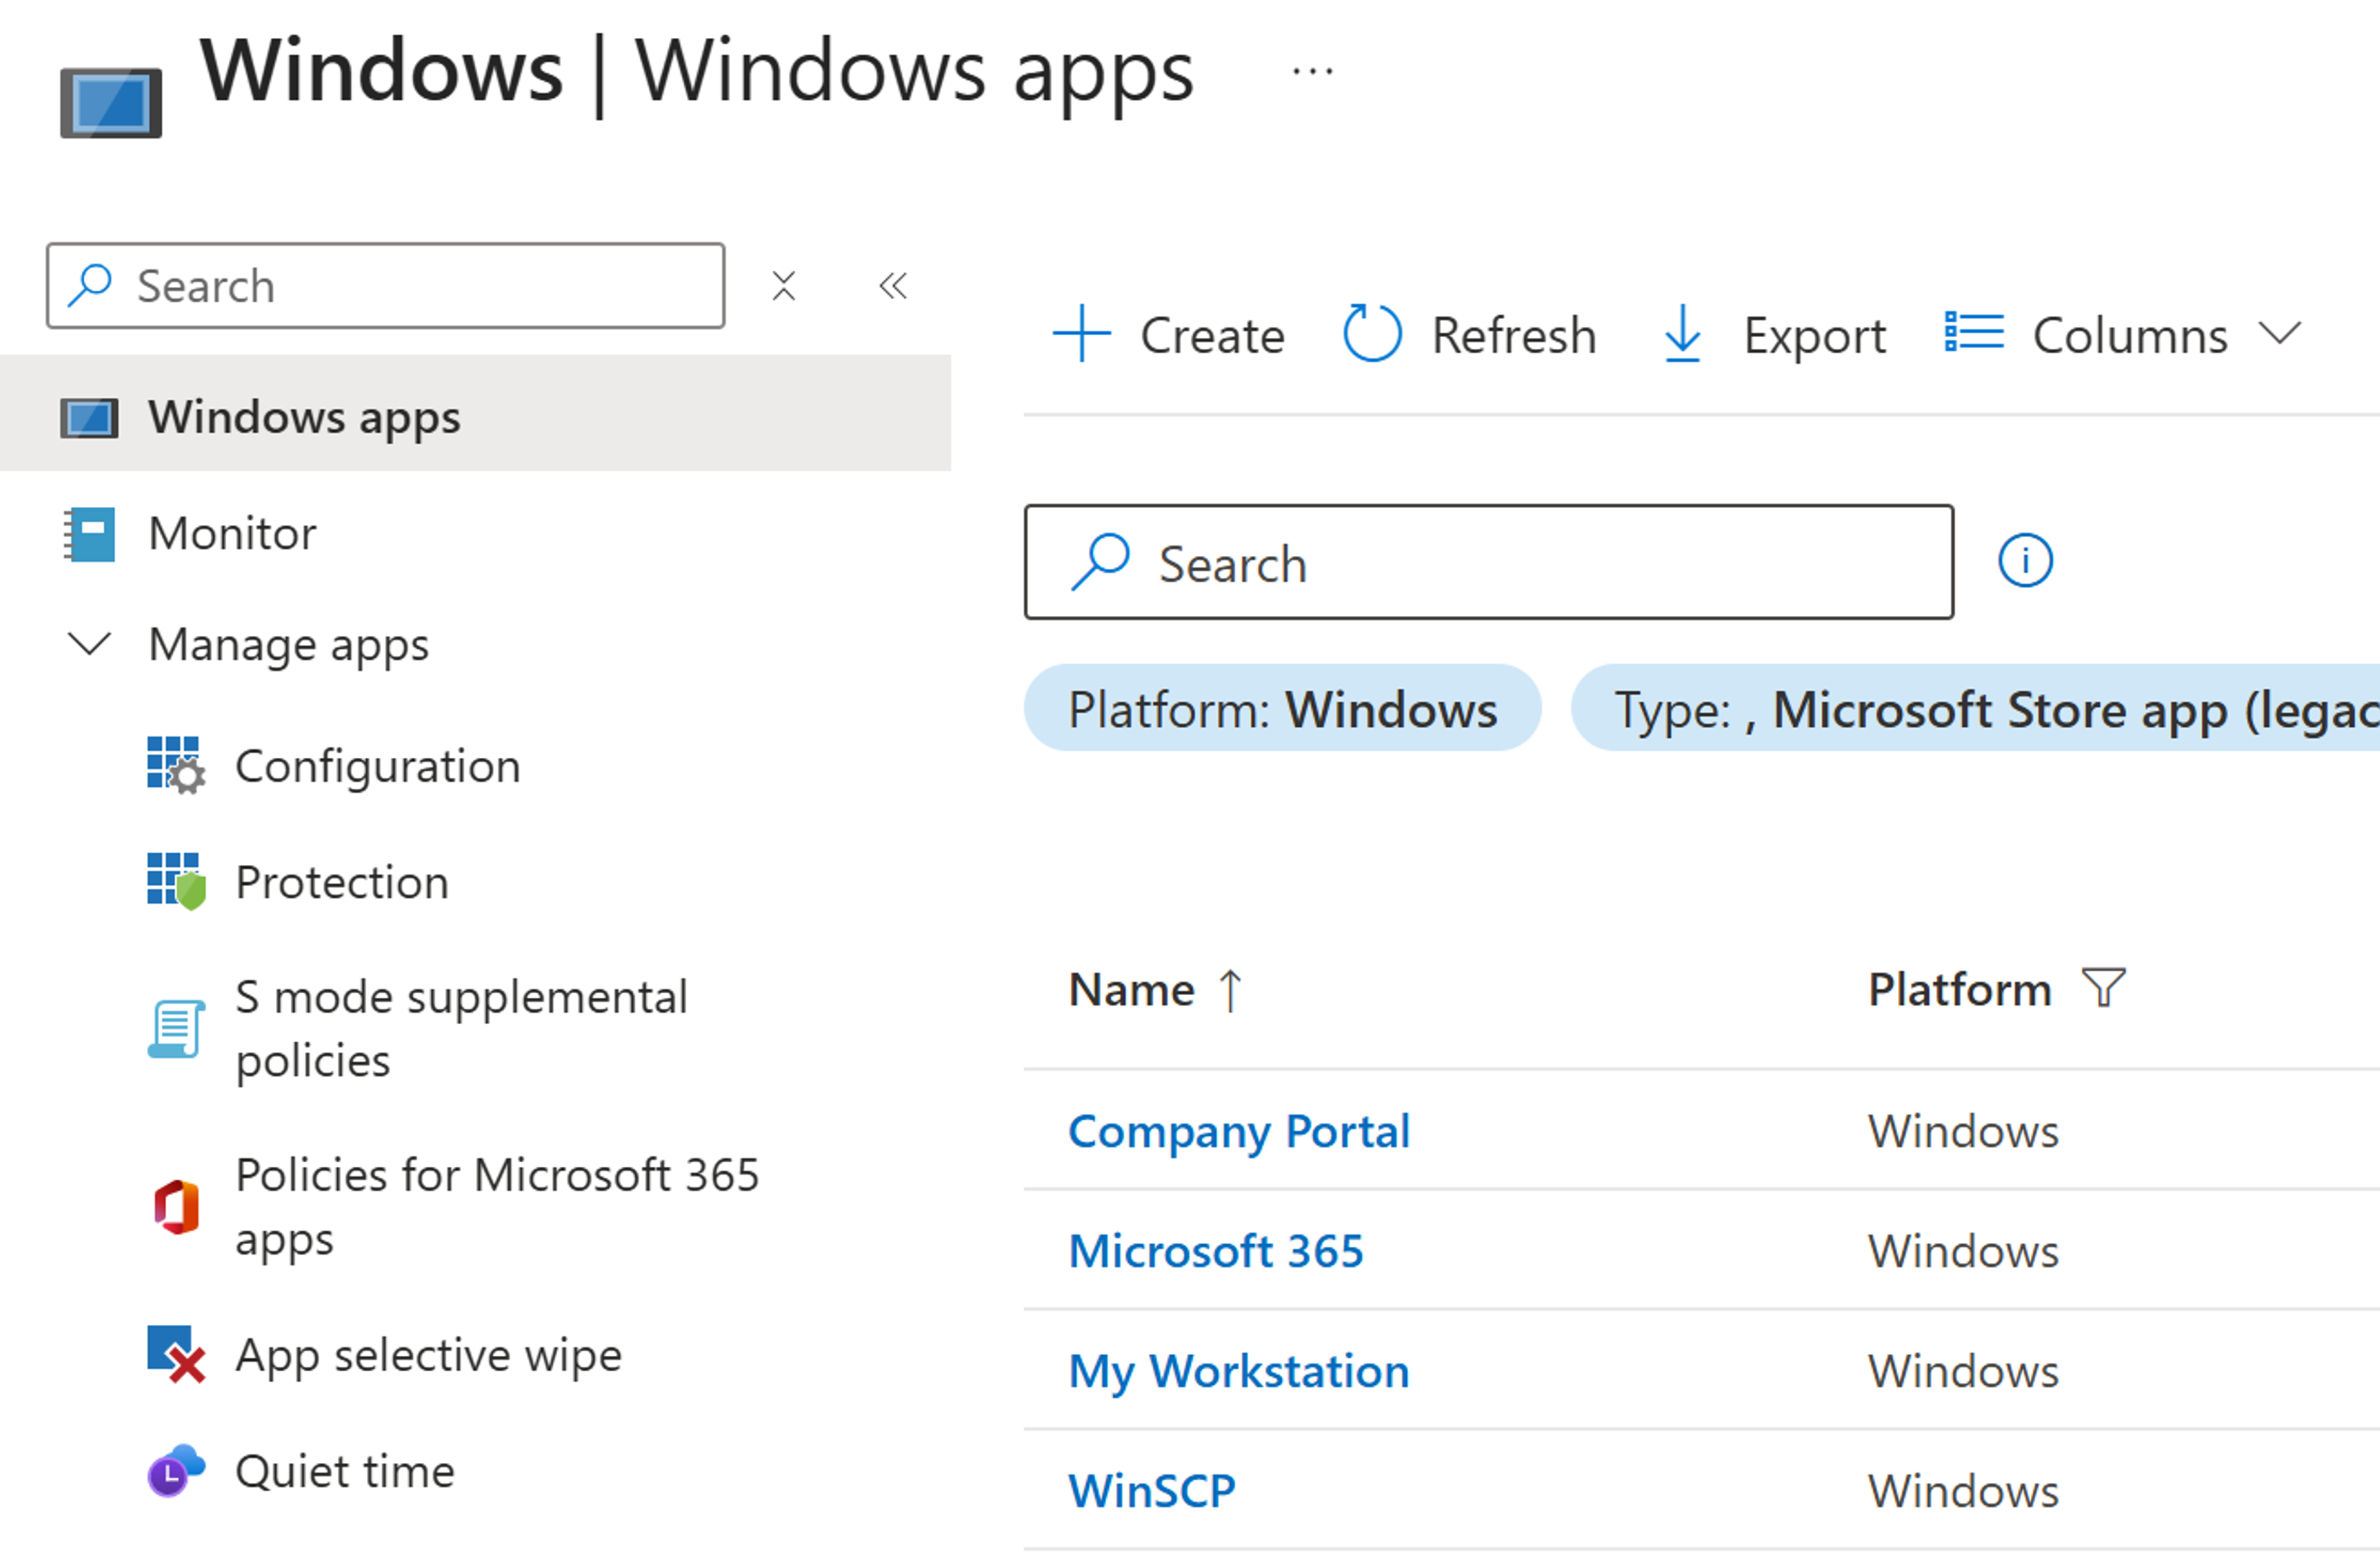2380x1554 pixels.
Task: Collapse the Manage apps group chevron
Action: 89,644
